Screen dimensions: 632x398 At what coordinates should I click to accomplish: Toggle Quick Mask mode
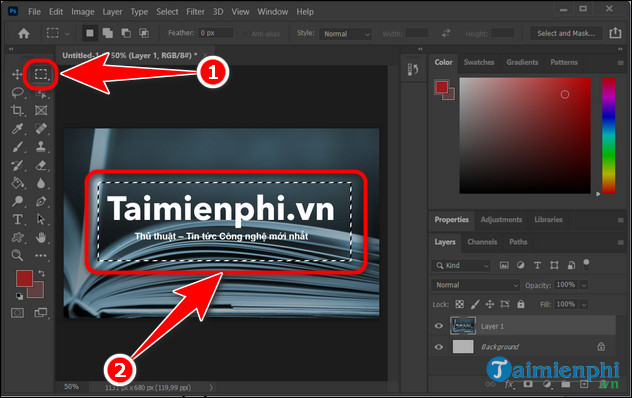tap(17, 313)
